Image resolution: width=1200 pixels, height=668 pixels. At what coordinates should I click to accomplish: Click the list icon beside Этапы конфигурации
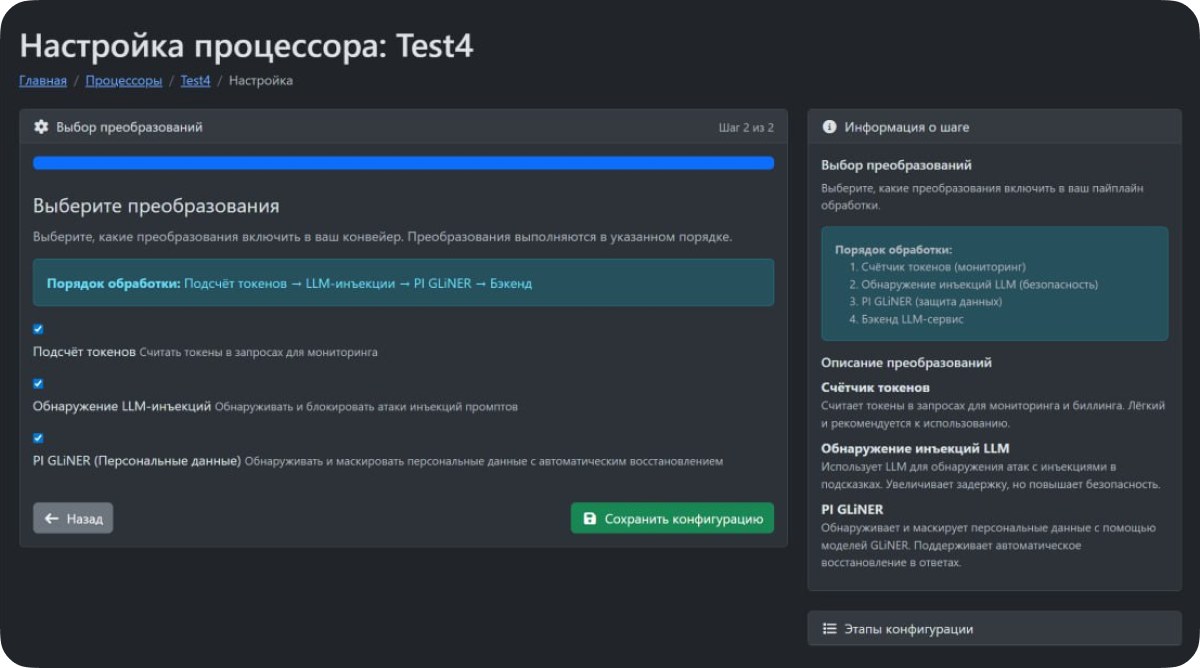tap(829, 629)
